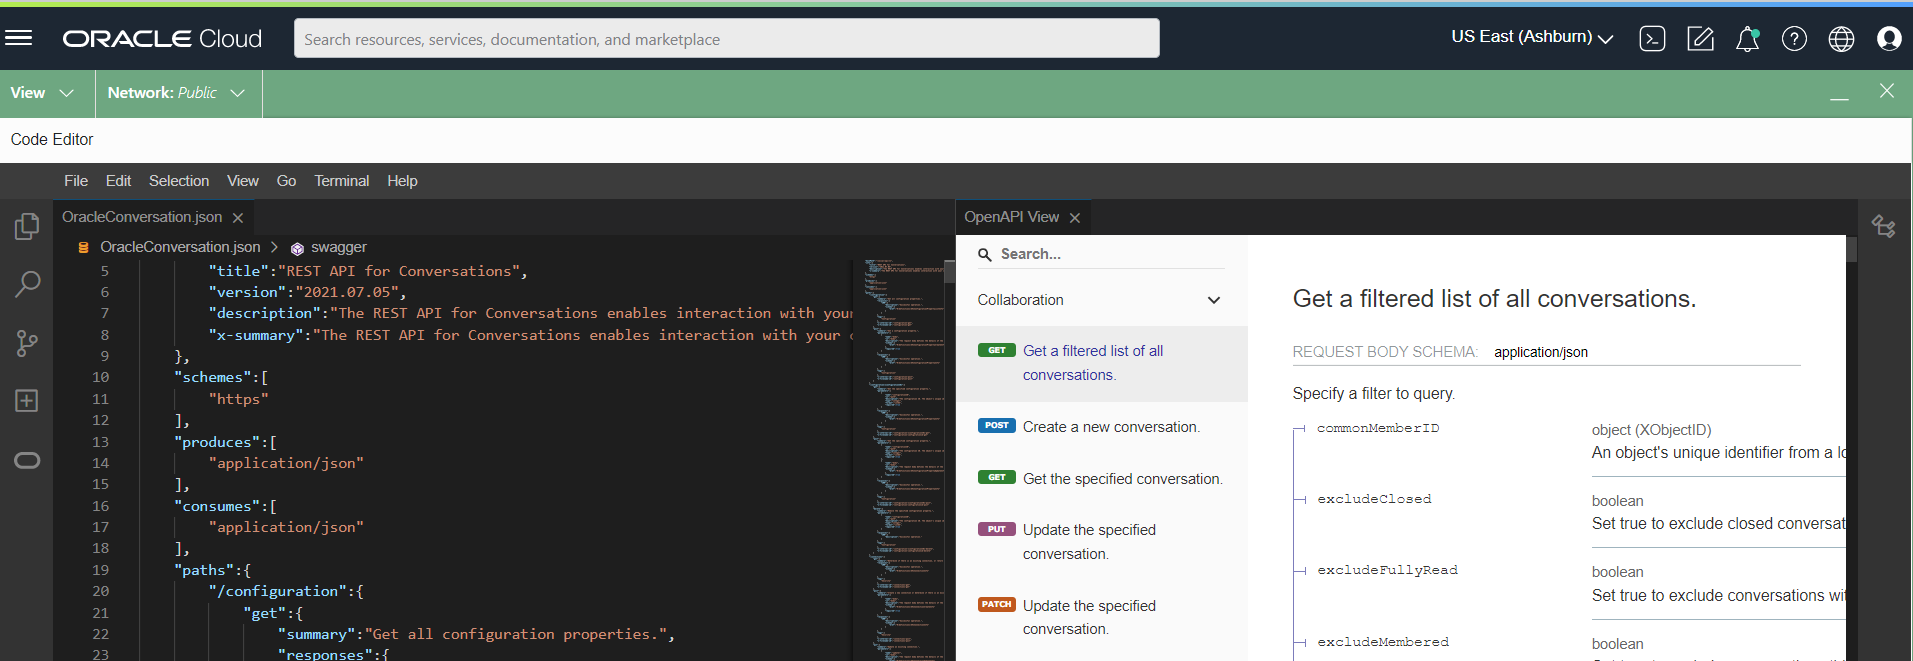Viewport: 1913px width, 661px height.
Task: Click the excludeFullyRead property name
Action: tap(1387, 570)
